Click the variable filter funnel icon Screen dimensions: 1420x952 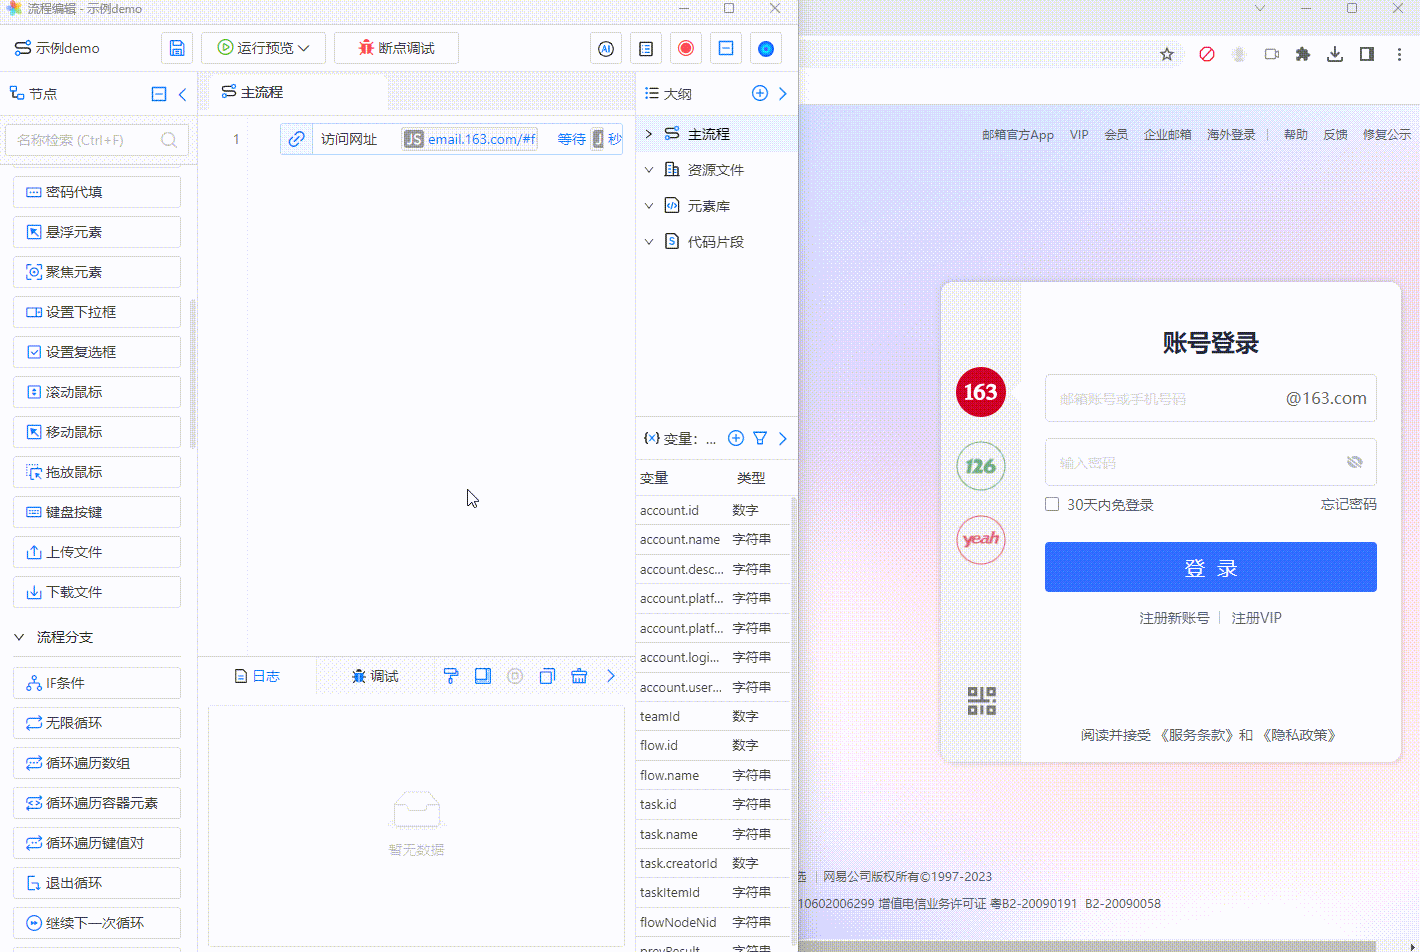[760, 438]
